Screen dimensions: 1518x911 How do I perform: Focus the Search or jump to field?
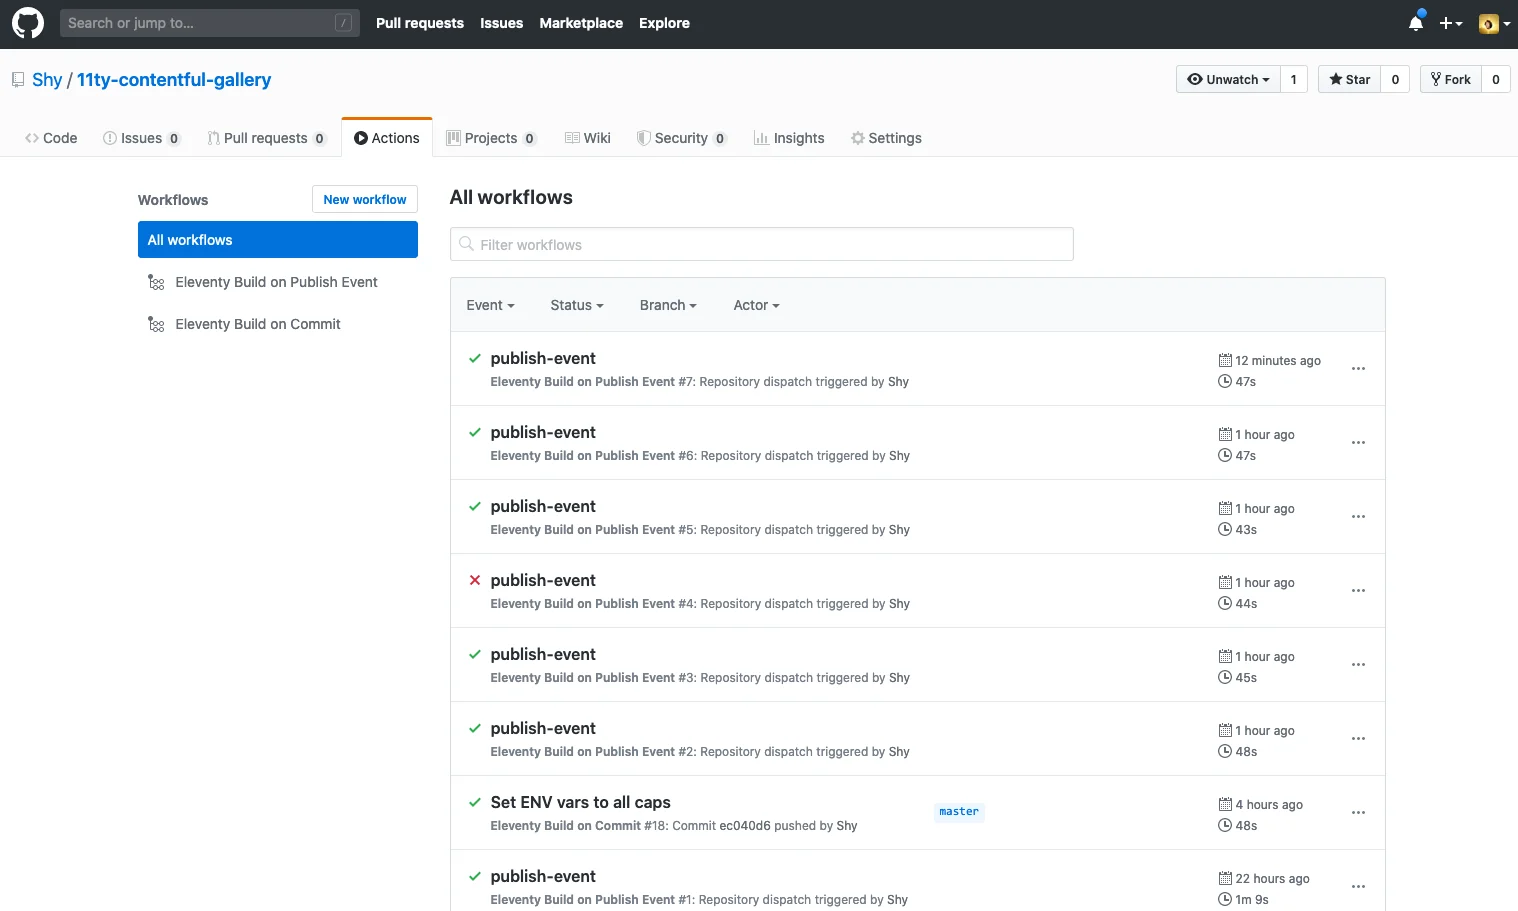(x=210, y=23)
